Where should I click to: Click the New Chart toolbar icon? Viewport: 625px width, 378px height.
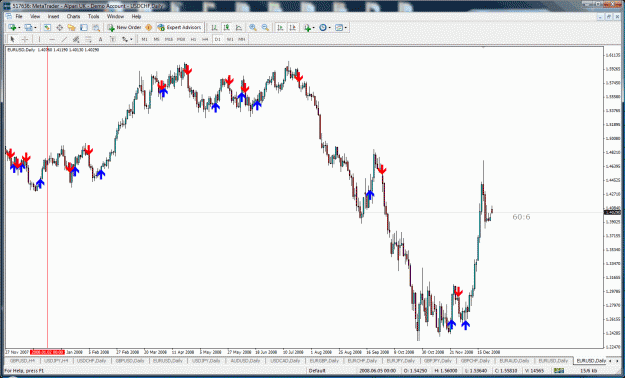12,28
